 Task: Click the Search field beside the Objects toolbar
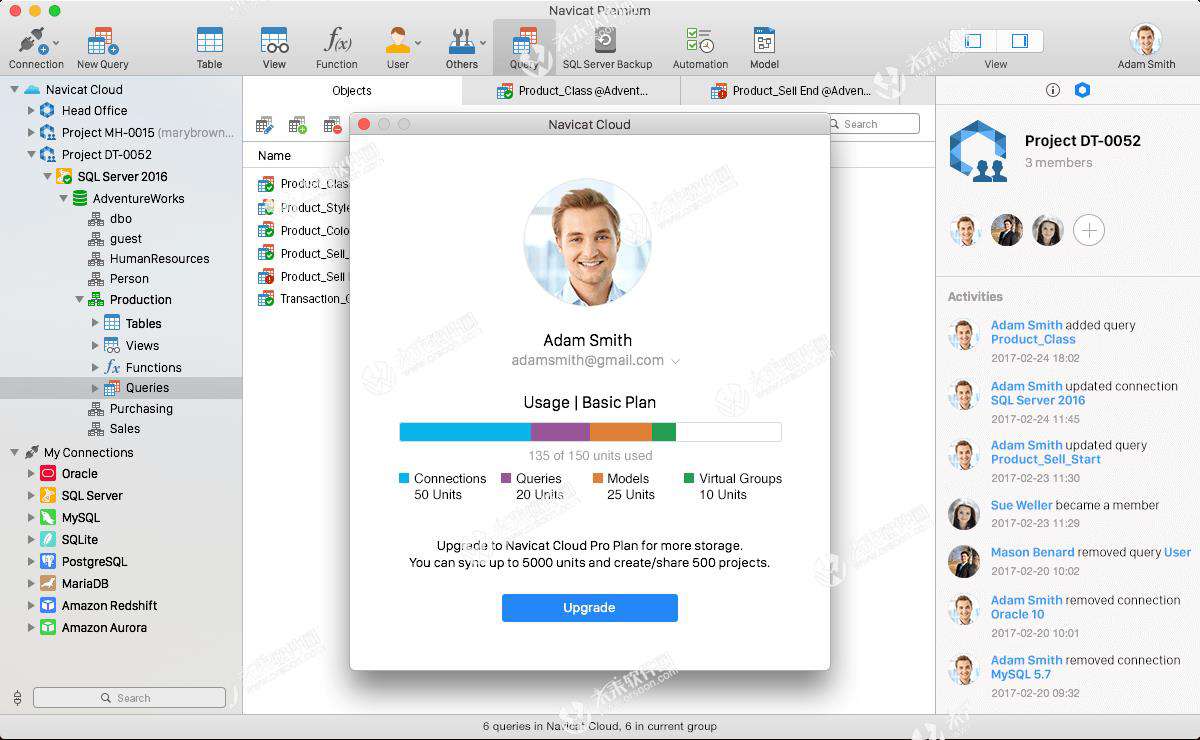point(874,124)
